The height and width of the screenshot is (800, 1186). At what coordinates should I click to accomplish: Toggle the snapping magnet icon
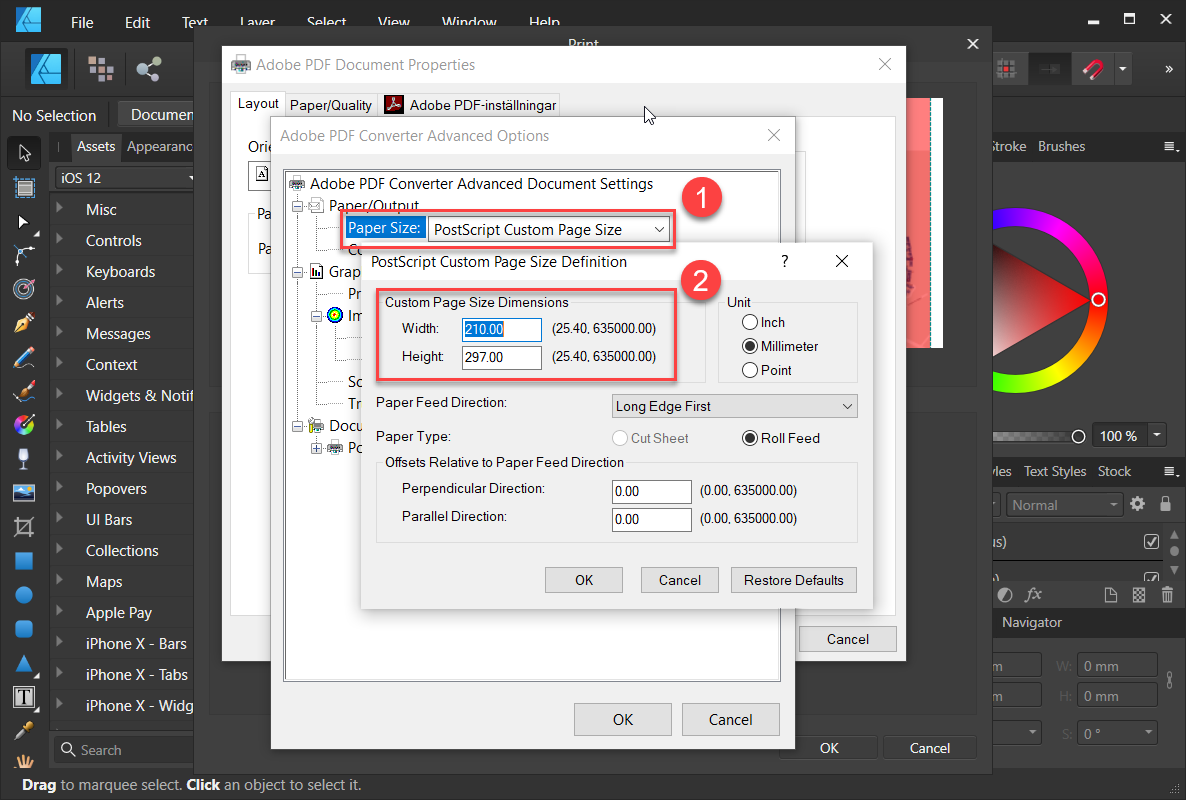click(x=1093, y=69)
